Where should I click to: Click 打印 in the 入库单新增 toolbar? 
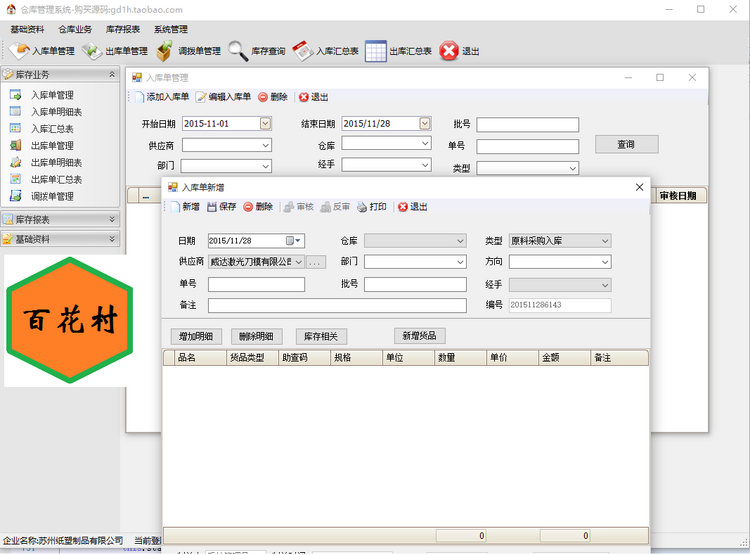pos(371,207)
